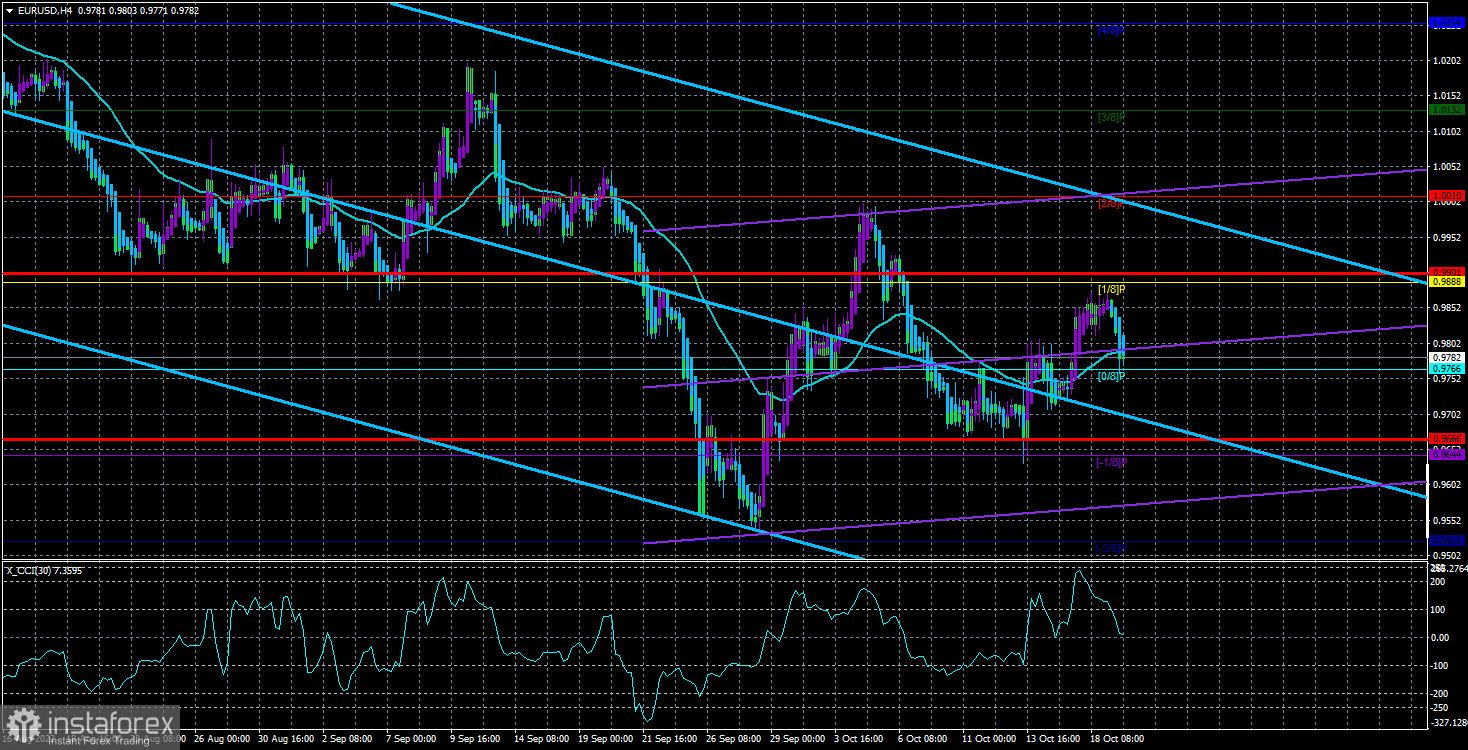
Task: Click the cyan [0/8]P Murray level label
Action: click(1112, 376)
